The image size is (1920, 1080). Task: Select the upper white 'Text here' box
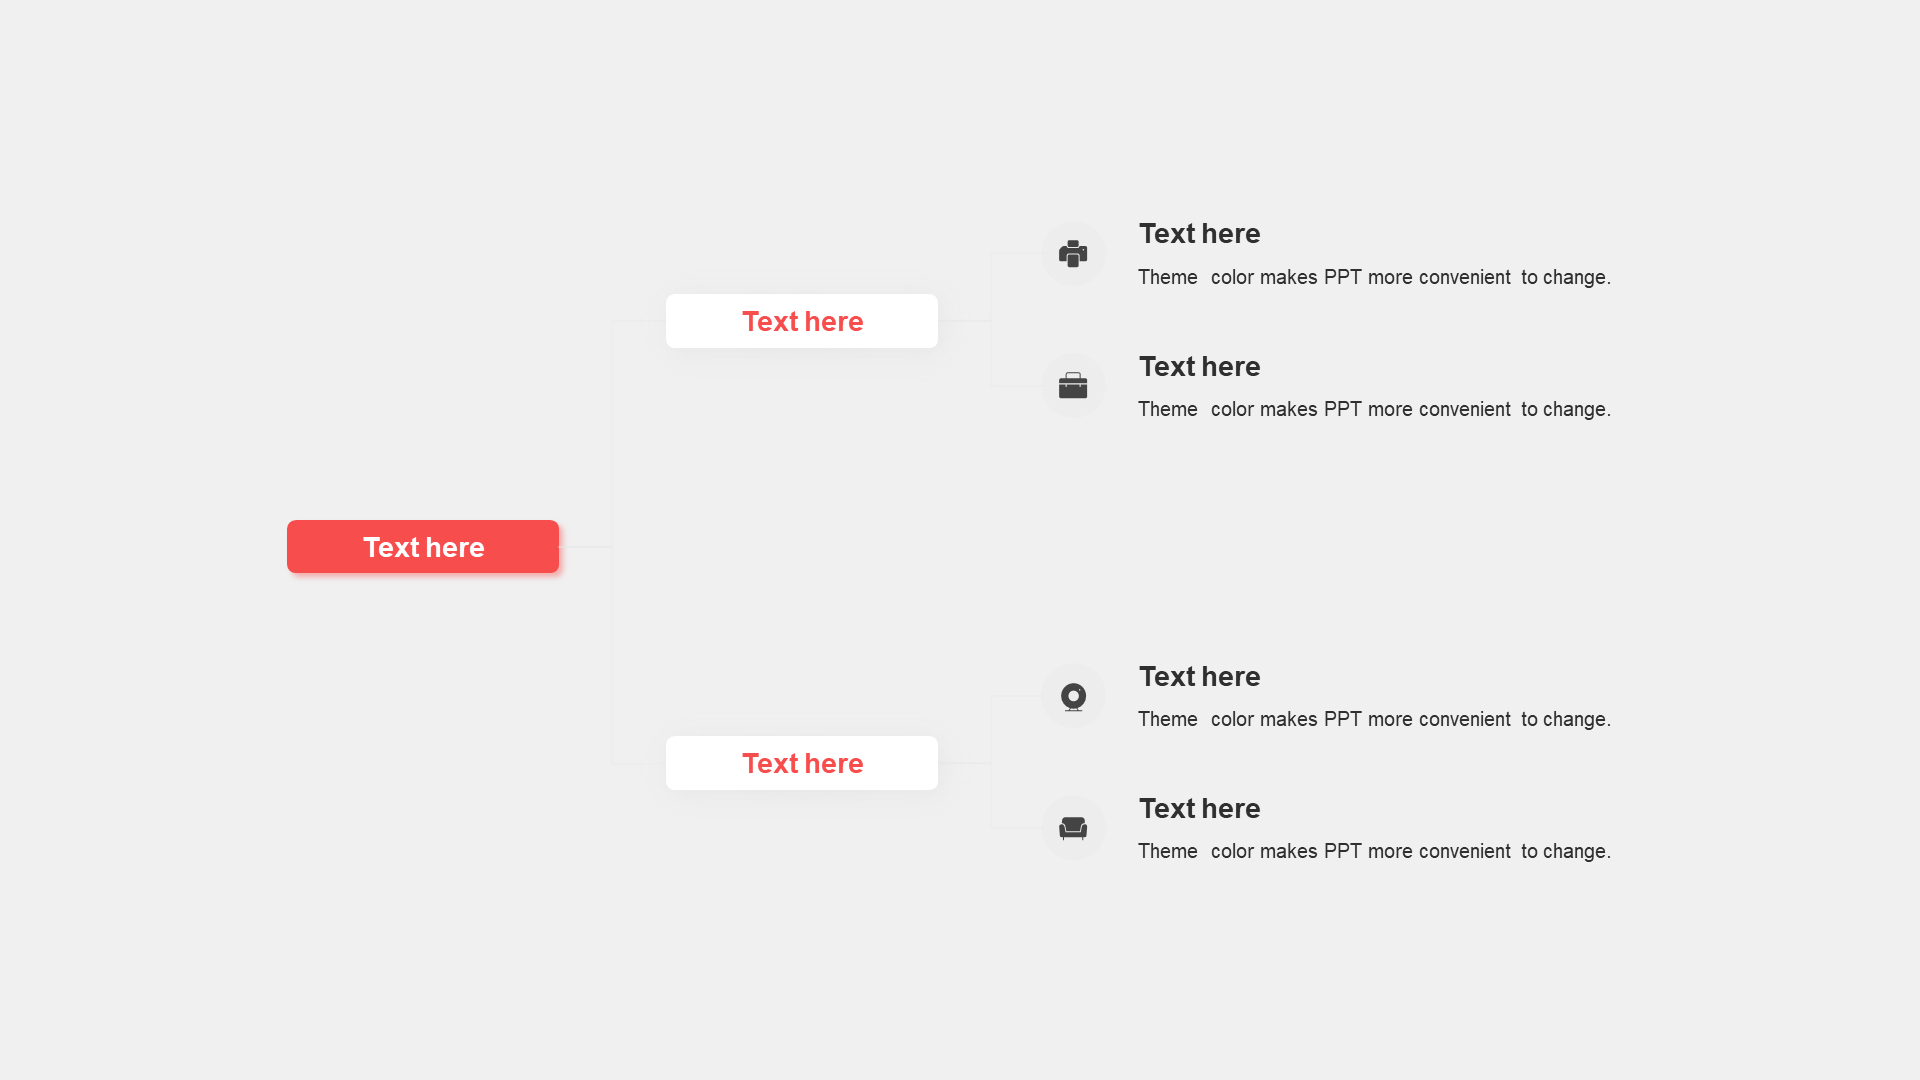click(802, 321)
